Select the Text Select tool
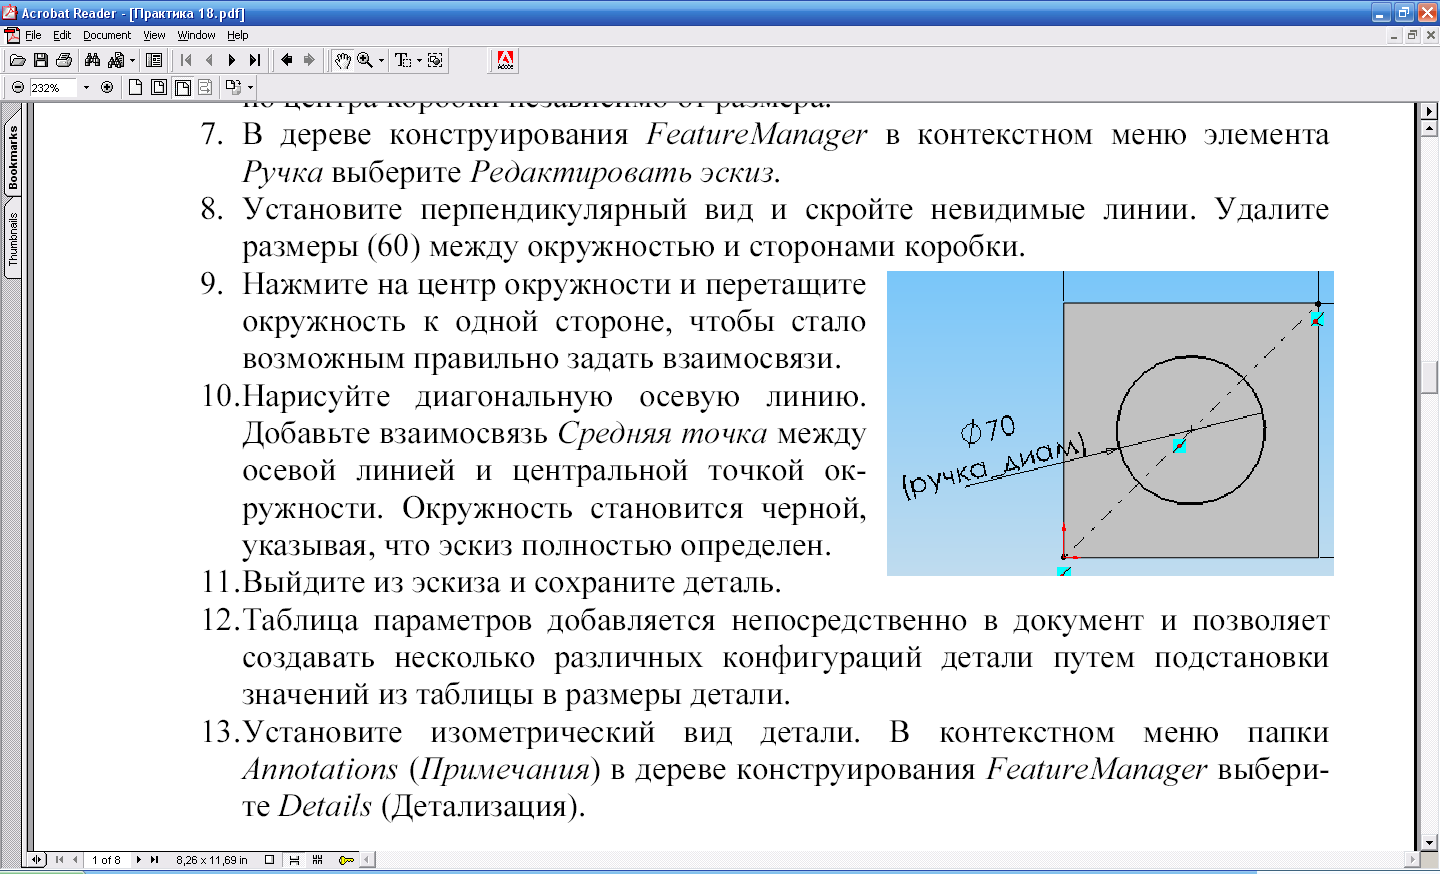The width and height of the screenshot is (1440, 874). [x=403, y=61]
